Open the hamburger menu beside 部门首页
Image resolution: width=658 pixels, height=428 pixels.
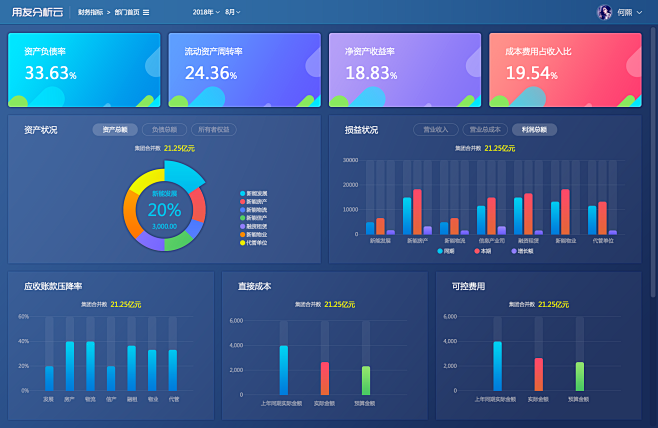[146, 13]
